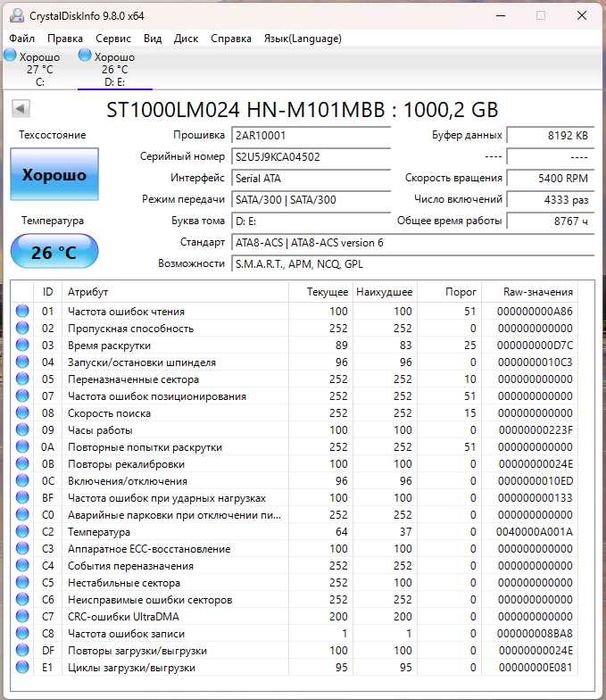606x700 pixels.
Task: Click status icon for Скорость поиска row
Action: pos(22,413)
